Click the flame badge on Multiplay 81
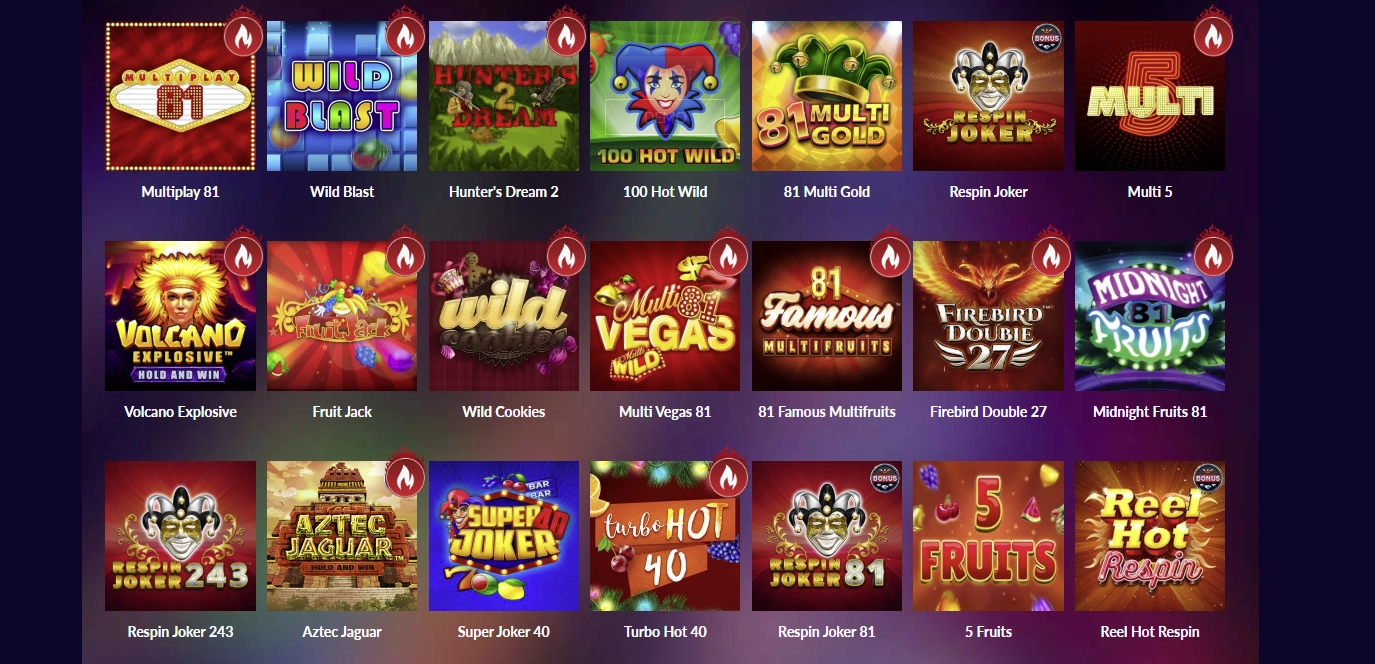The height and width of the screenshot is (664, 1375). pyautogui.click(x=243, y=37)
